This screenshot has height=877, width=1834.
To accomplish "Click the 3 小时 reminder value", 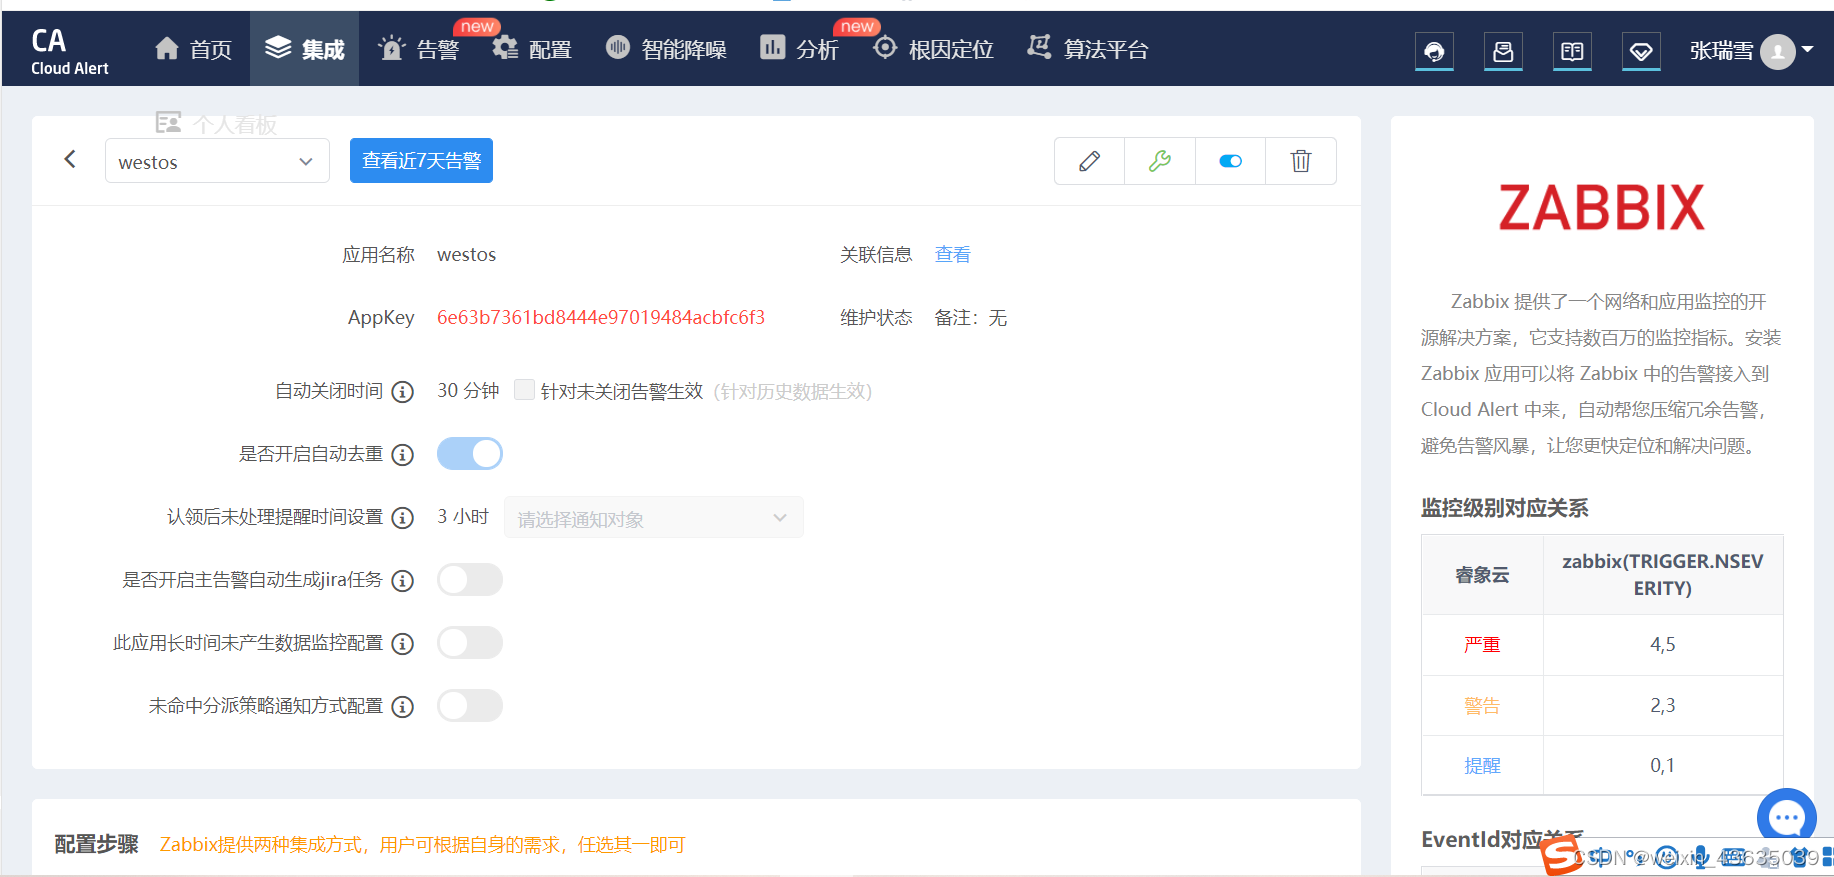I will coord(463,517).
